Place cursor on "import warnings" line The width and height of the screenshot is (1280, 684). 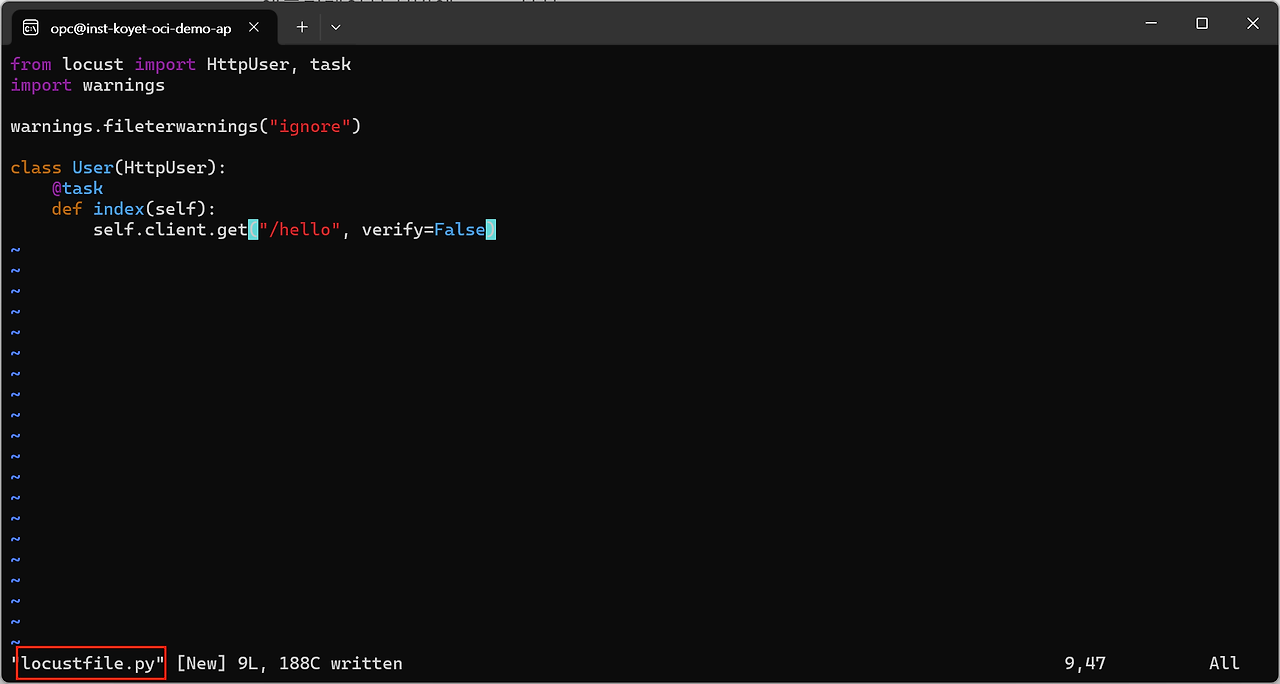pyautogui.click(x=88, y=85)
